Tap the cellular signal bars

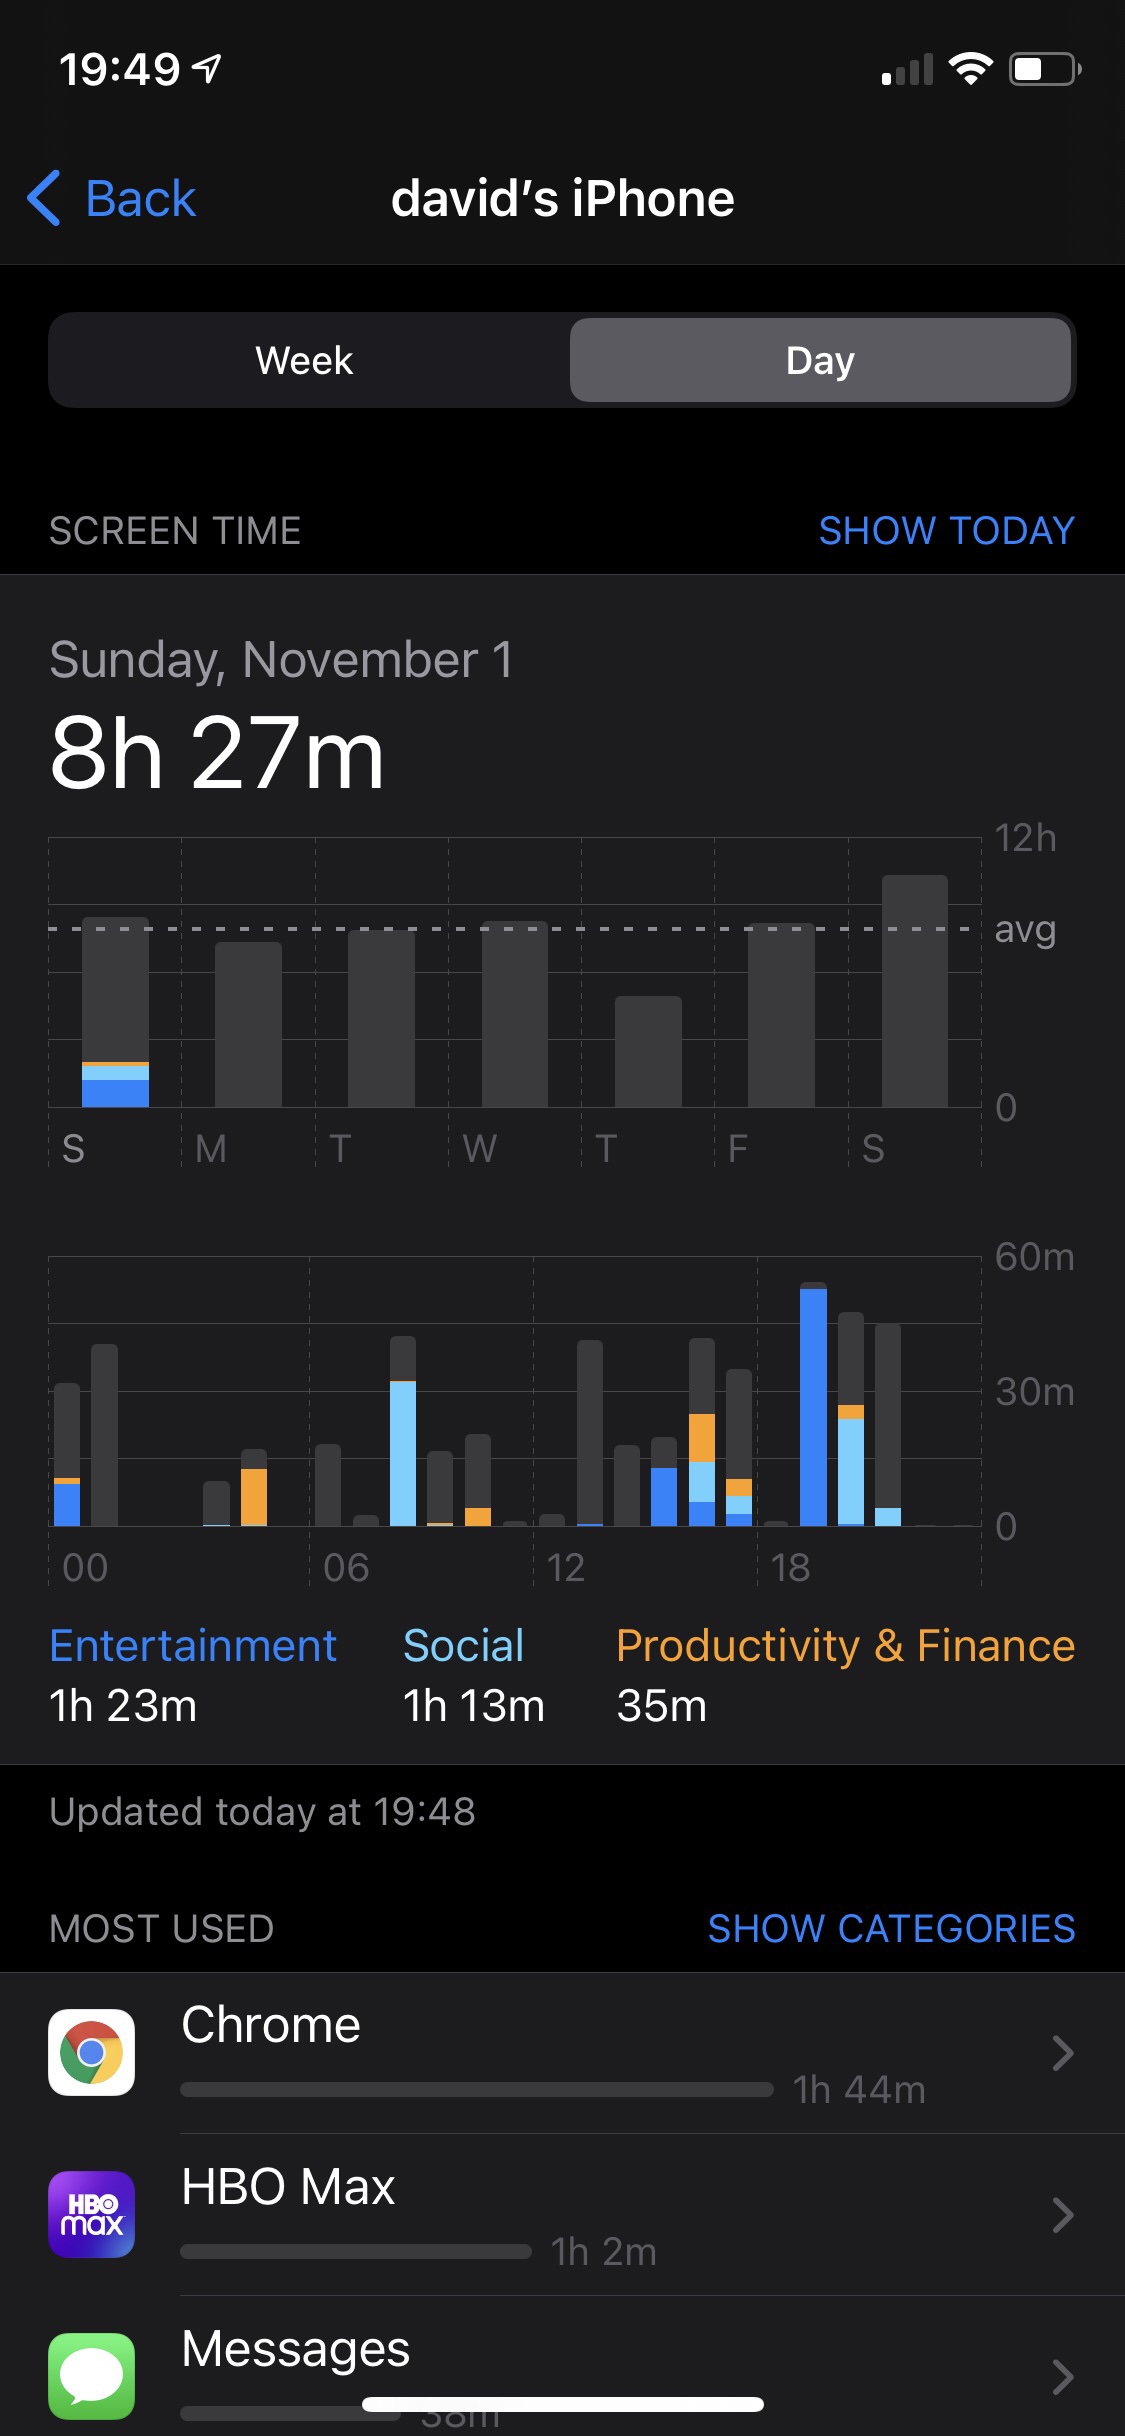point(907,70)
